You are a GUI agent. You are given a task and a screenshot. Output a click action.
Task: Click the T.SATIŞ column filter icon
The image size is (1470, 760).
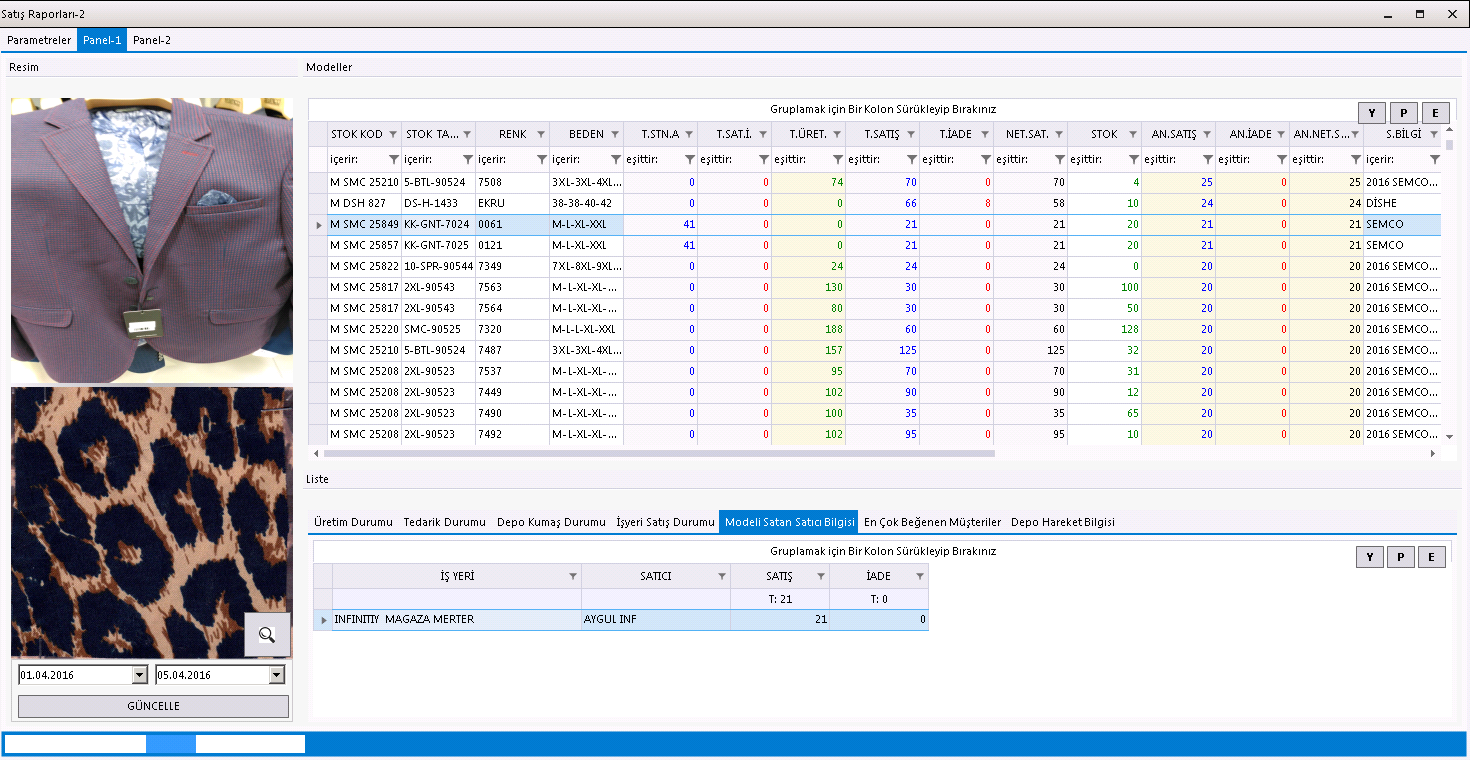pos(911,134)
